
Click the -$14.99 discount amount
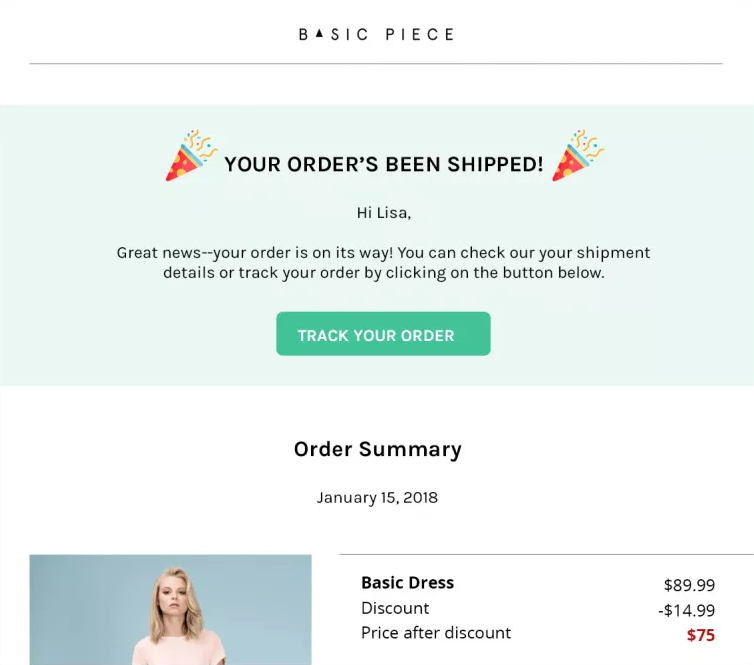[x=686, y=610]
